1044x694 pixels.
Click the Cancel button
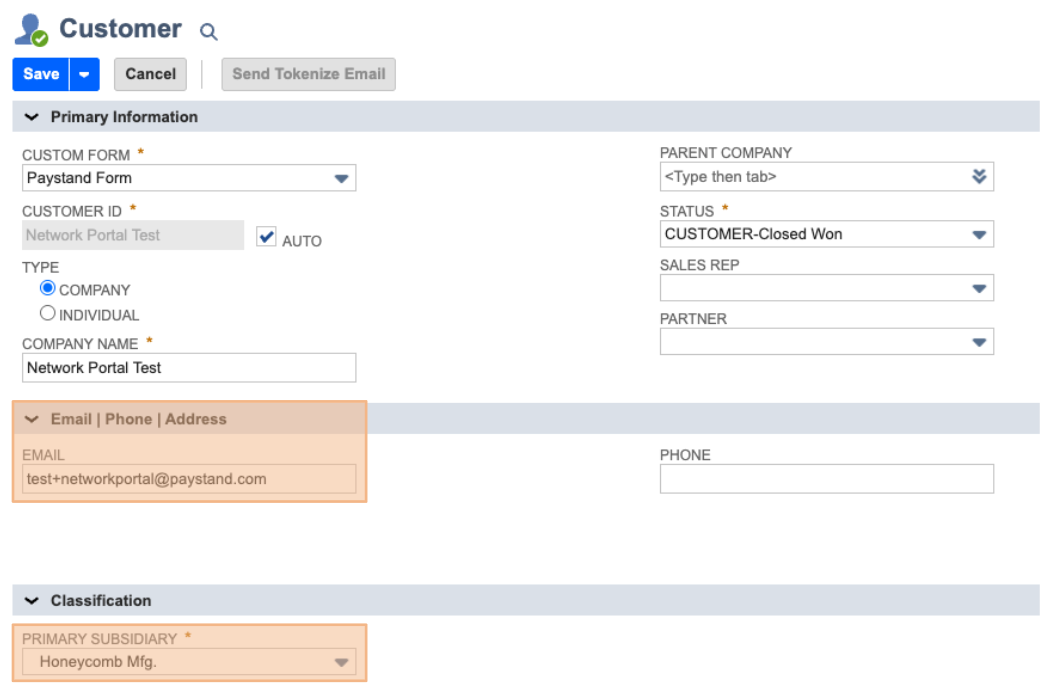pyautogui.click(x=150, y=74)
